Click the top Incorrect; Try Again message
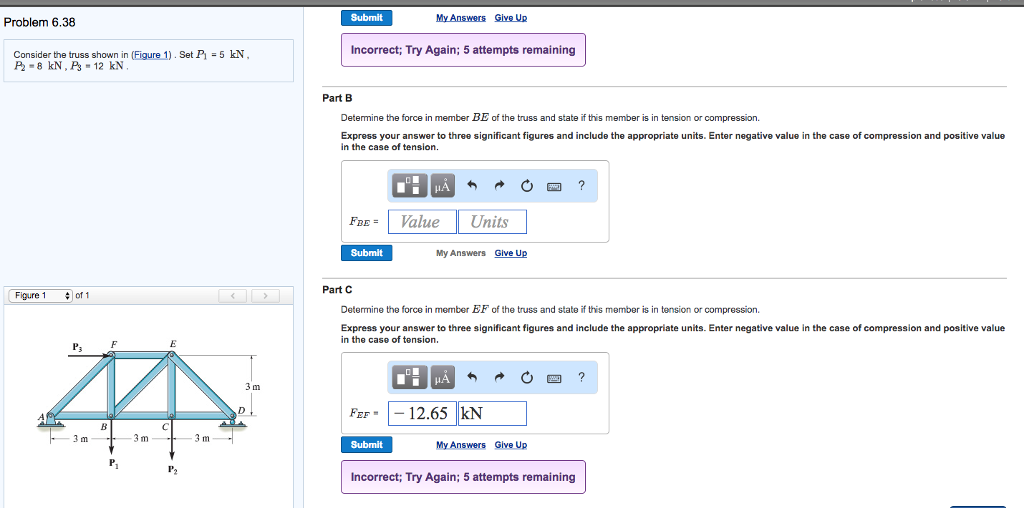The width and height of the screenshot is (1024, 508). tap(463, 50)
